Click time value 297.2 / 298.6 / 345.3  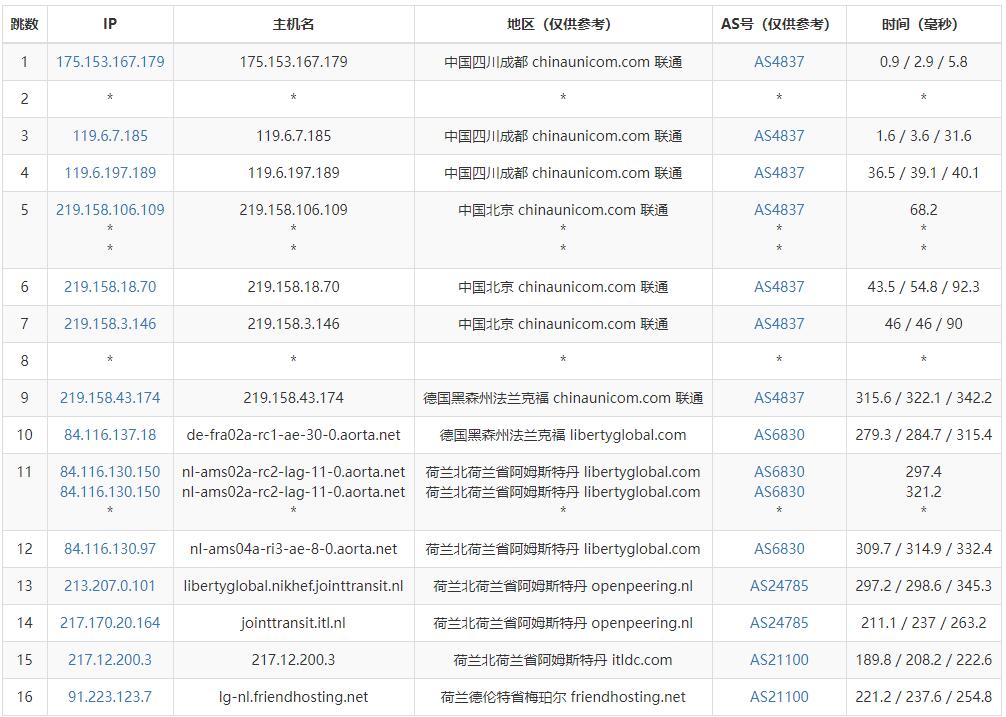click(923, 586)
